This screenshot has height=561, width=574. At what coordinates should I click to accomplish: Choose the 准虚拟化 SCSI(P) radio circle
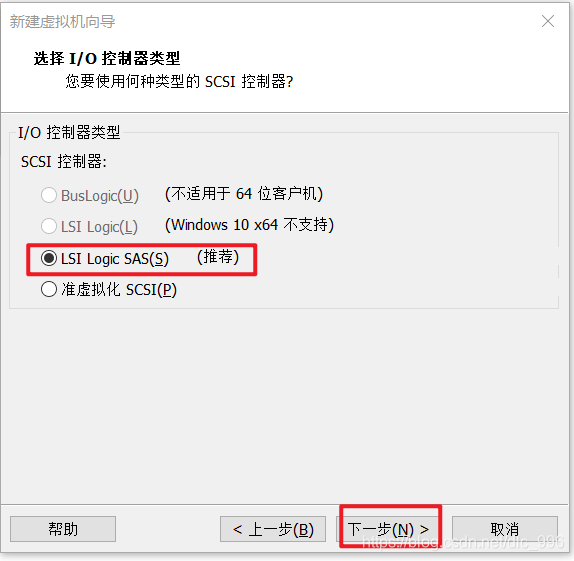(49, 289)
